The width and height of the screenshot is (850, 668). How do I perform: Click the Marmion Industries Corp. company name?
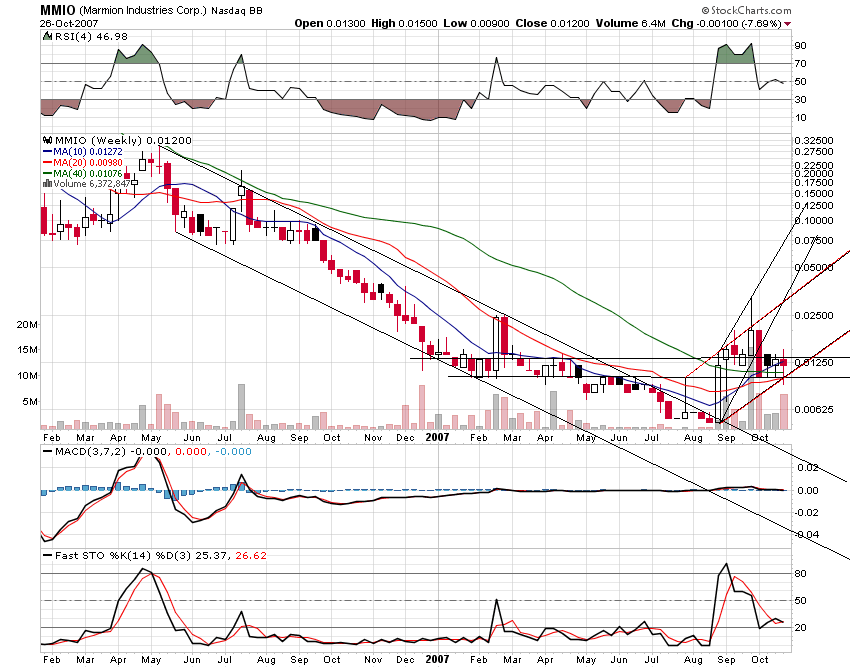[143, 10]
